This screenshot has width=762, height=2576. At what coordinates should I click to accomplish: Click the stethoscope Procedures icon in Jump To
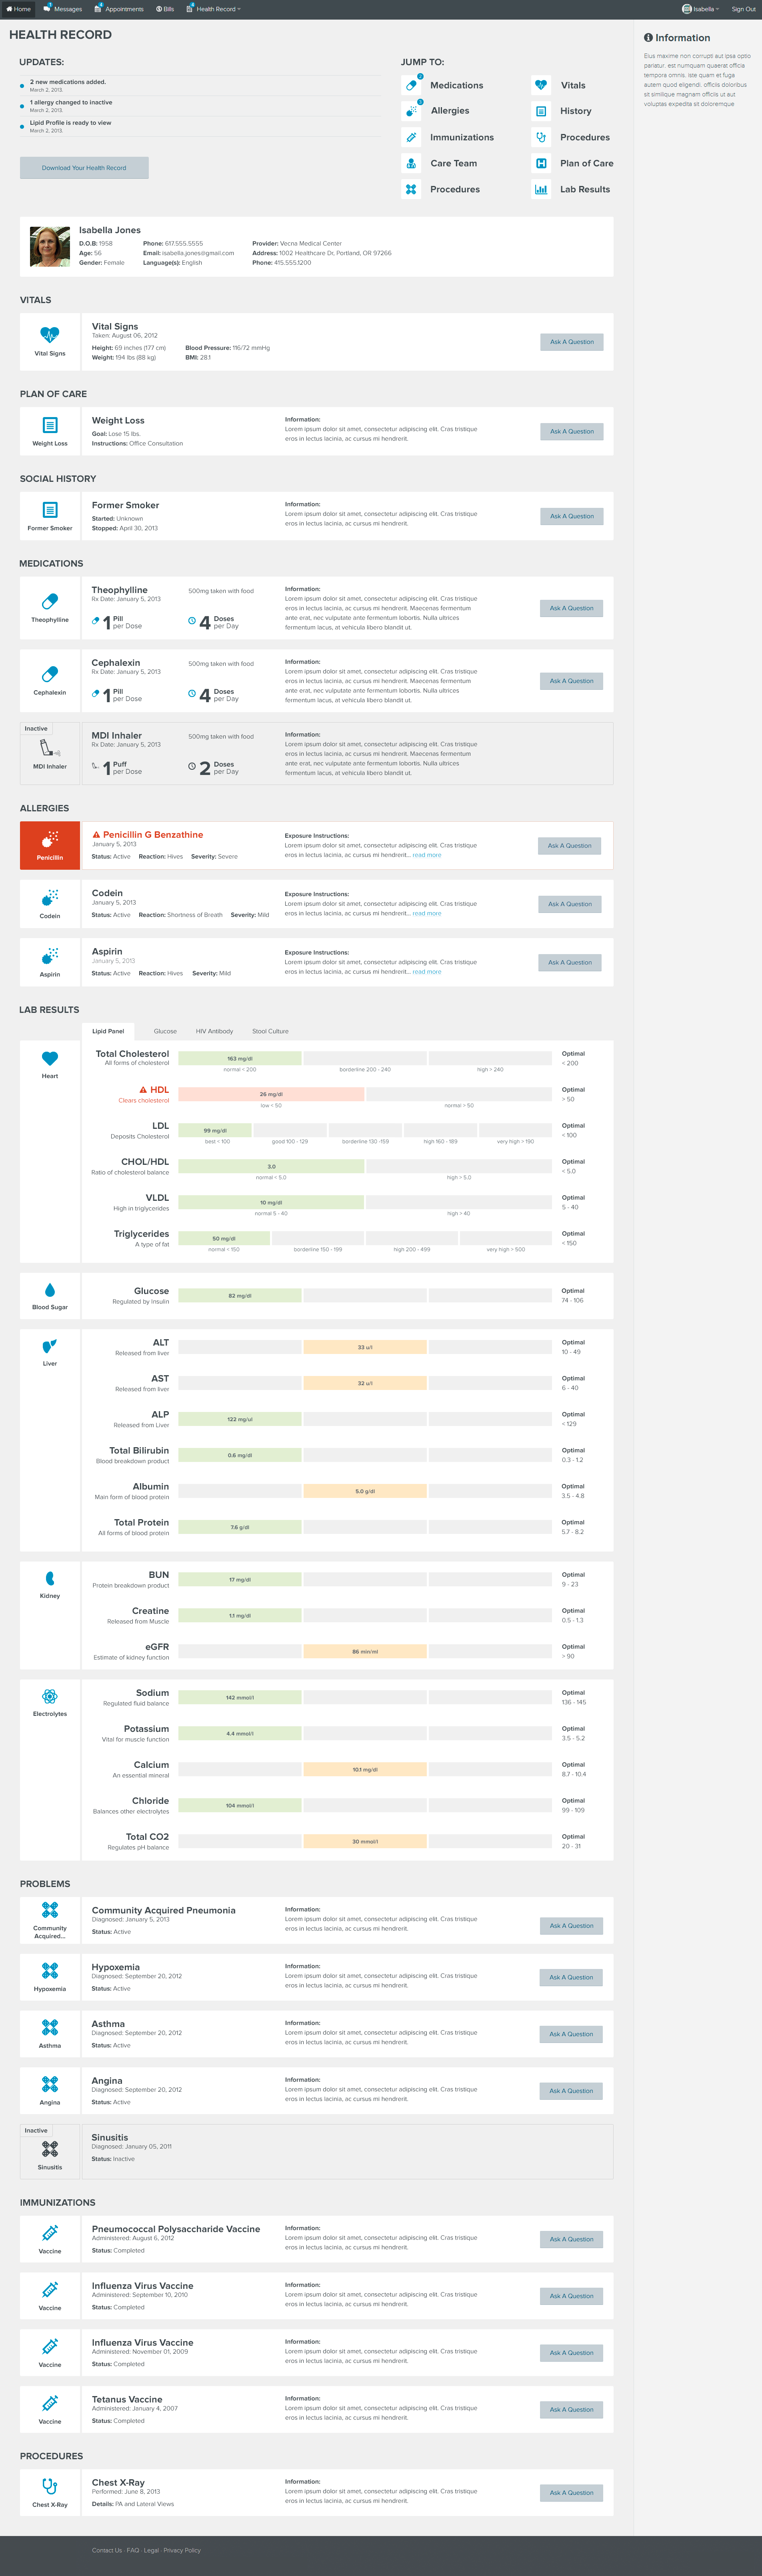[x=541, y=137]
